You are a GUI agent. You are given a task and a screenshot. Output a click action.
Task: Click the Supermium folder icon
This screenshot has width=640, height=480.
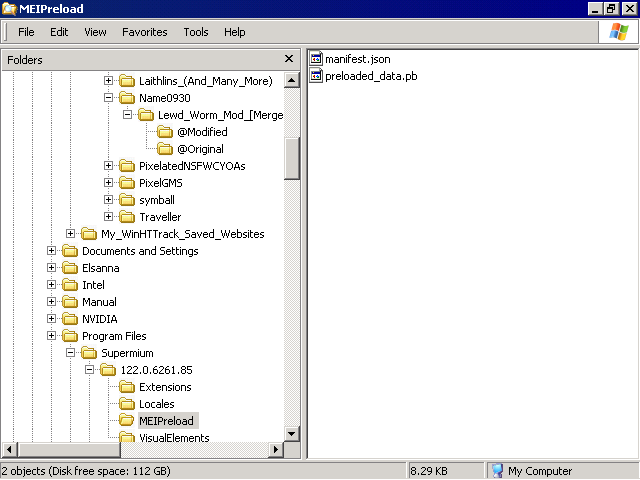(x=89, y=353)
